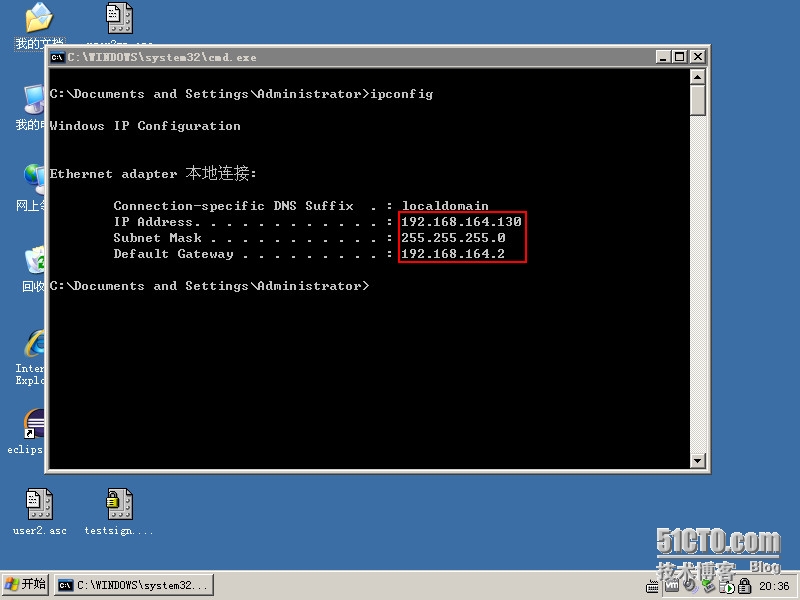The width and height of the screenshot is (800, 600).
Task: Click the VMware Tools tray icon
Action: pyautogui.click(x=671, y=585)
